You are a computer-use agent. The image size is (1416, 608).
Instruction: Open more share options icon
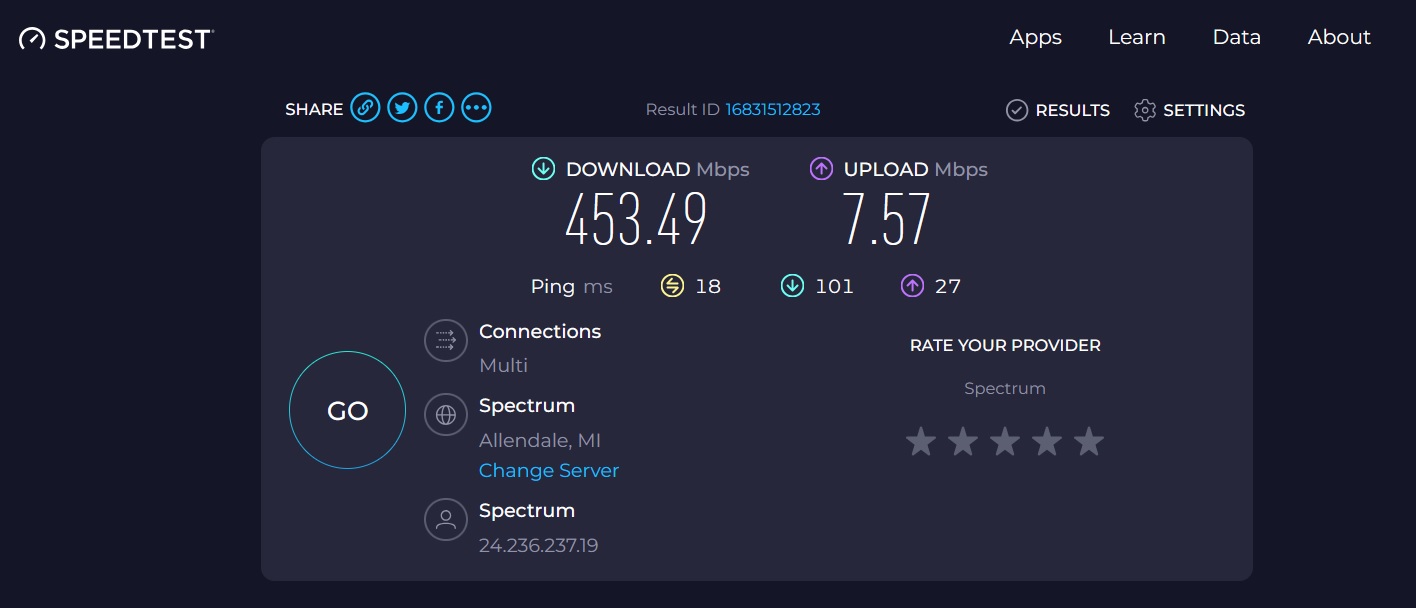[x=476, y=108]
